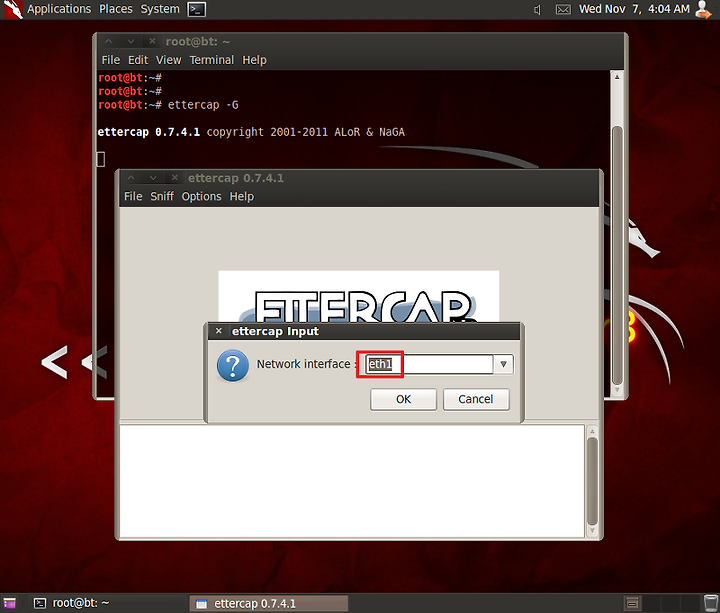
Task: Click the ettercap log text area
Action: click(352, 480)
